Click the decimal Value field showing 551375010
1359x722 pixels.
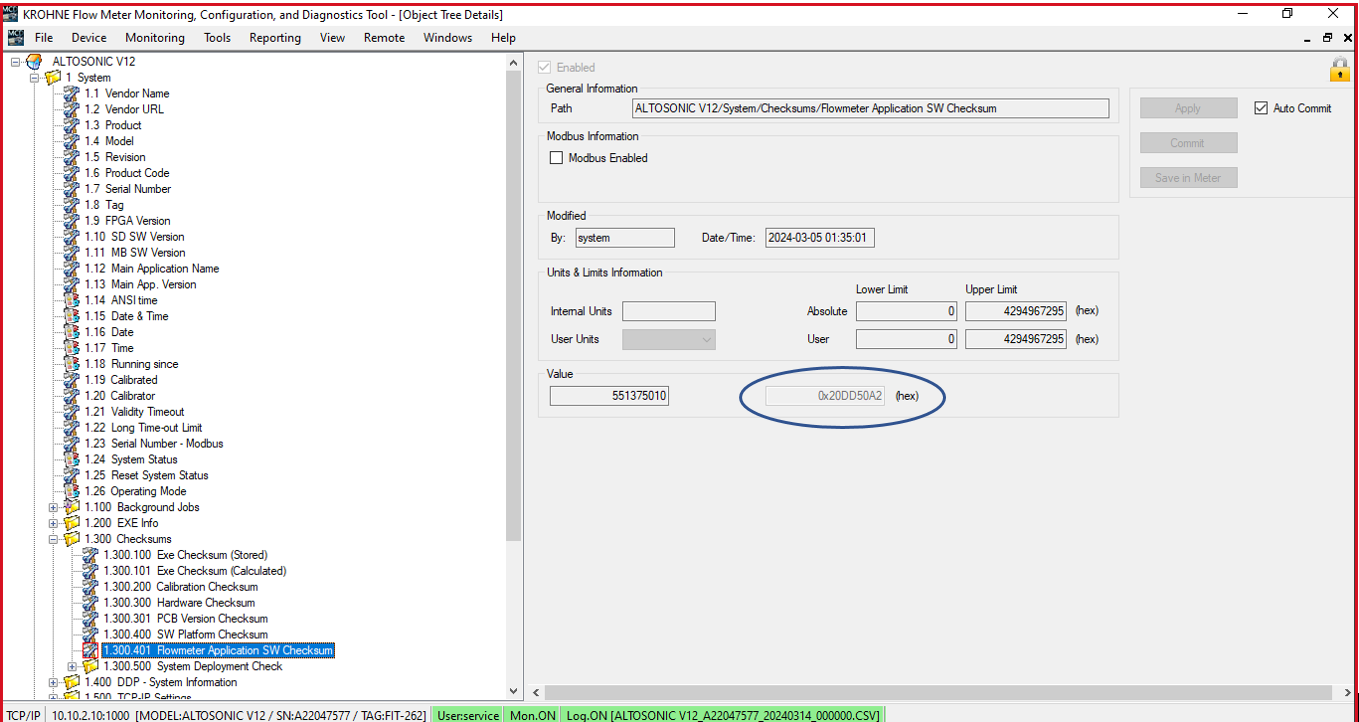pyautogui.click(x=609, y=396)
